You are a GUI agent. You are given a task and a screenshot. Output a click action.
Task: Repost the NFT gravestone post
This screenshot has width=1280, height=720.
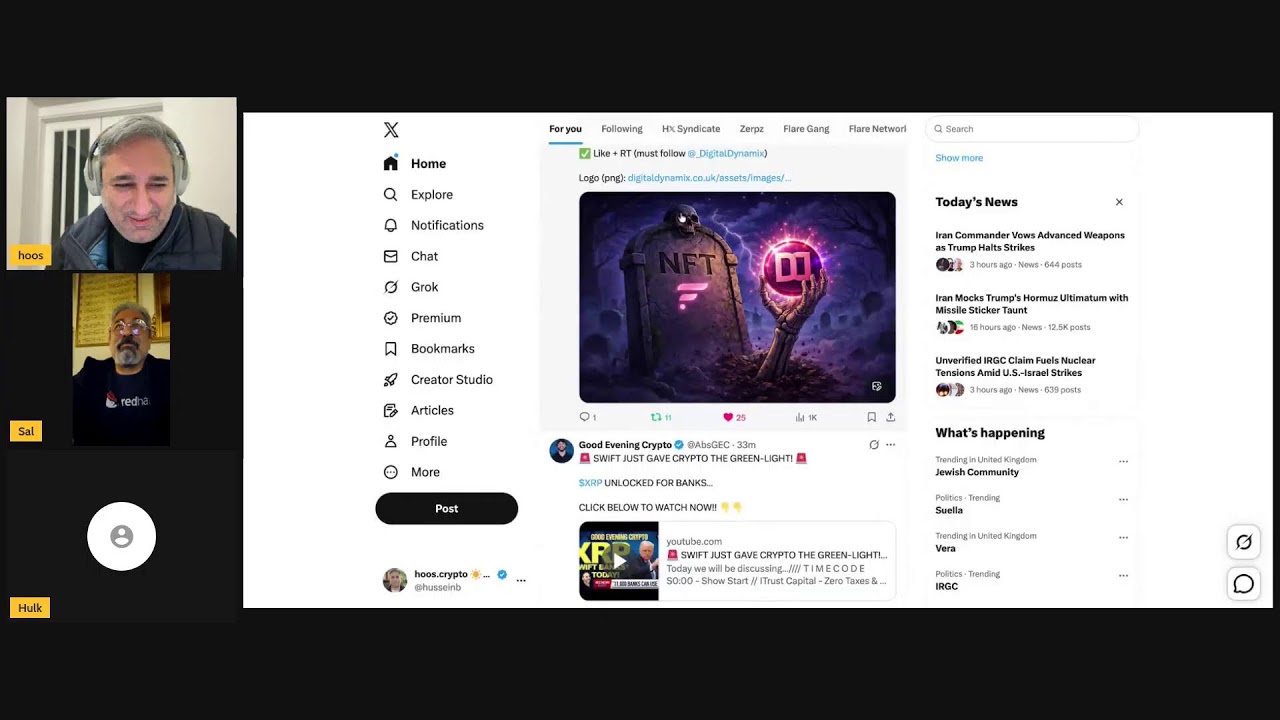pyautogui.click(x=656, y=417)
